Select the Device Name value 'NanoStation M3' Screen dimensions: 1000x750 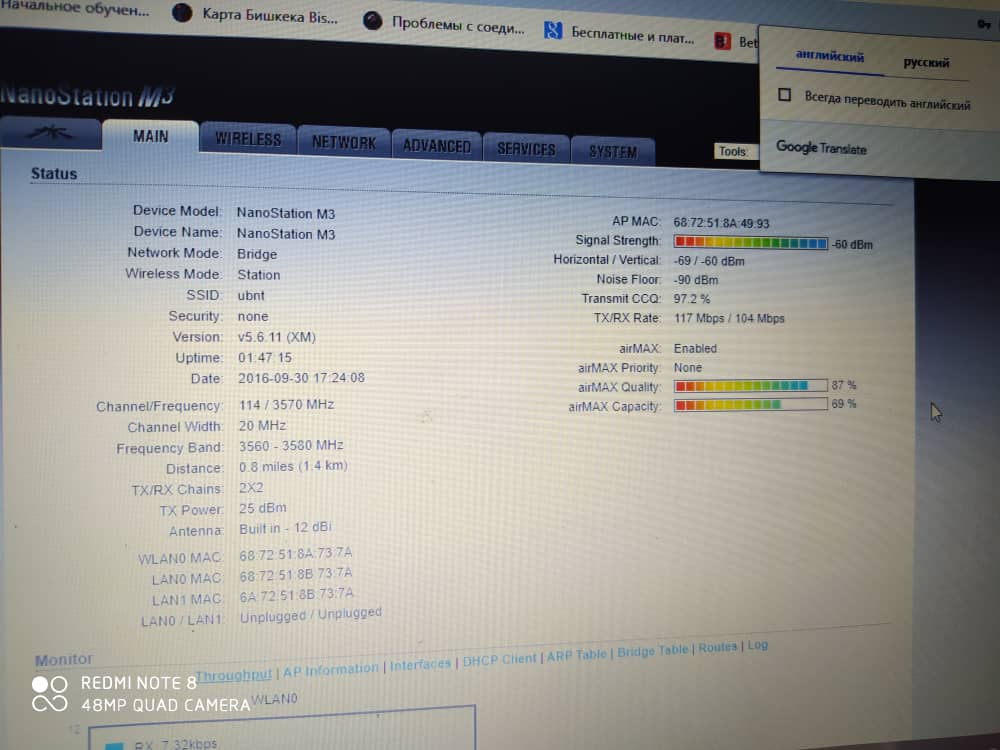tap(286, 234)
